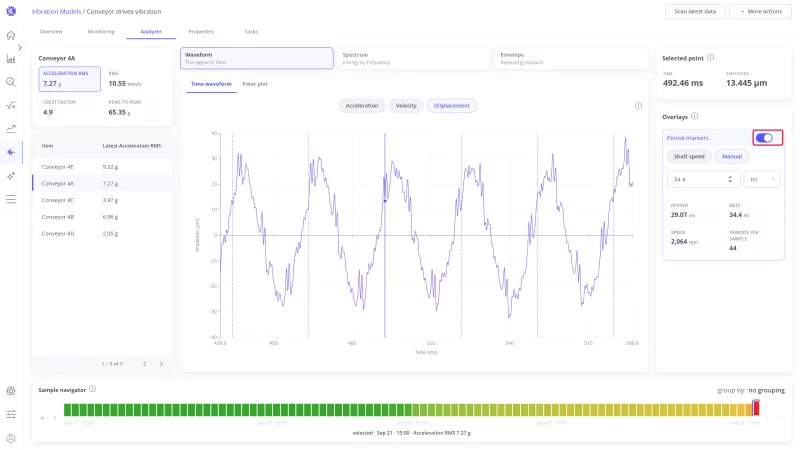The width and height of the screenshot is (800, 450).
Task: Select Conveyor 4A row
Action: (x=102, y=183)
